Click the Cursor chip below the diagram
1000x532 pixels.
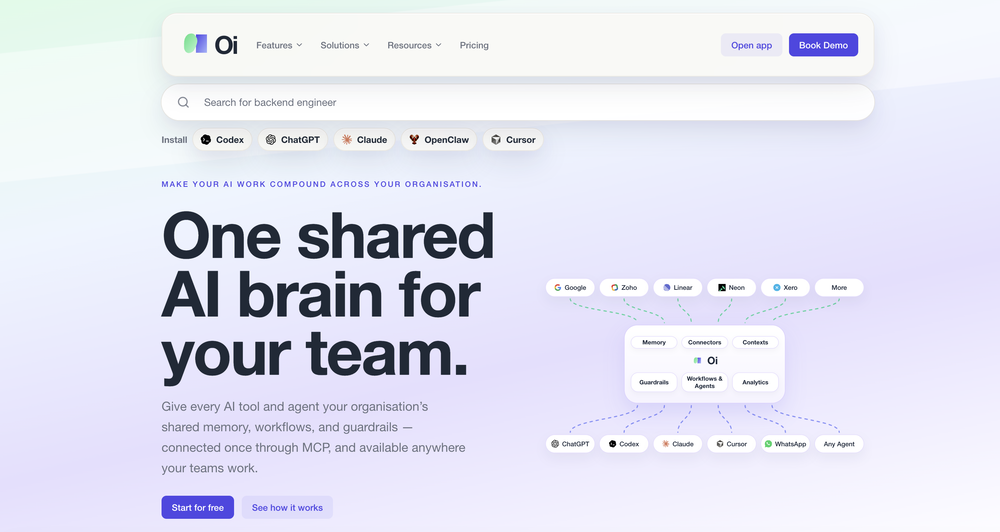pos(732,444)
